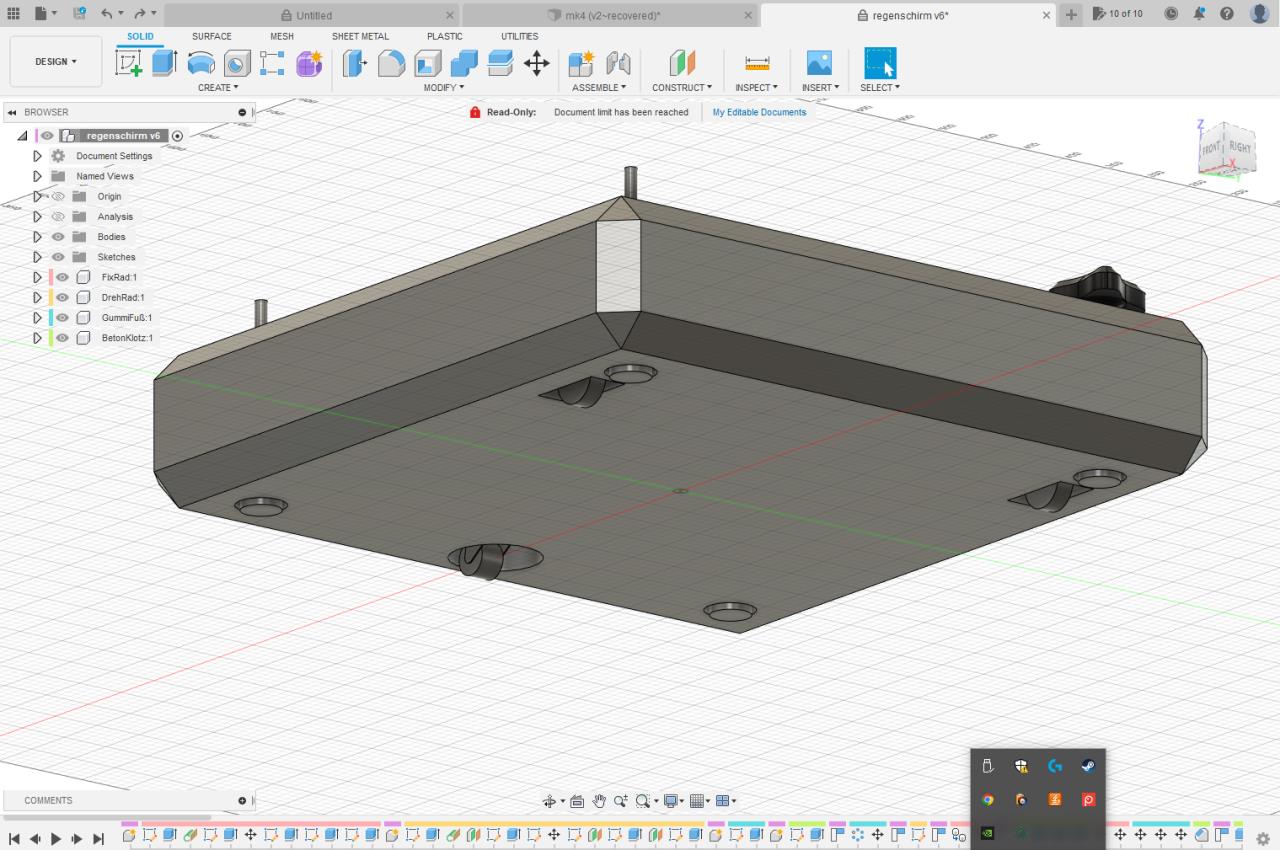Image resolution: width=1280 pixels, height=850 pixels.
Task: Expand the Document Settings node
Action: pos(37,156)
